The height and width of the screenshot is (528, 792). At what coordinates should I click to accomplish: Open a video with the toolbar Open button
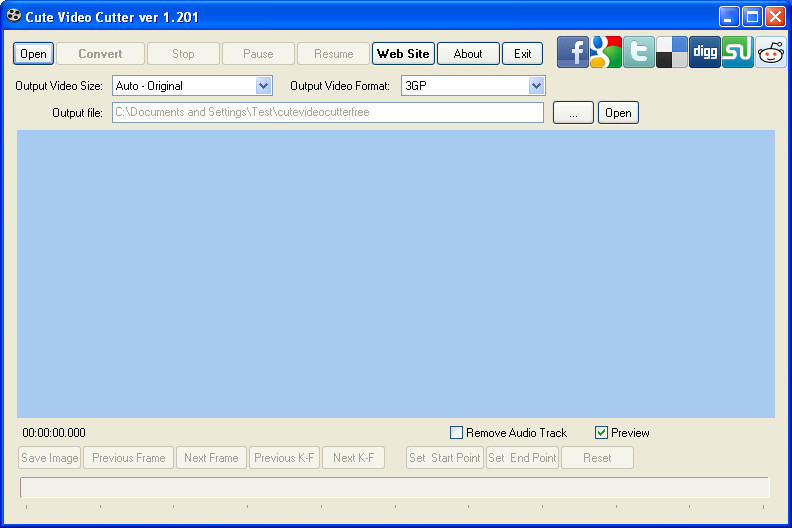pyautogui.click(x=33, y=54)
